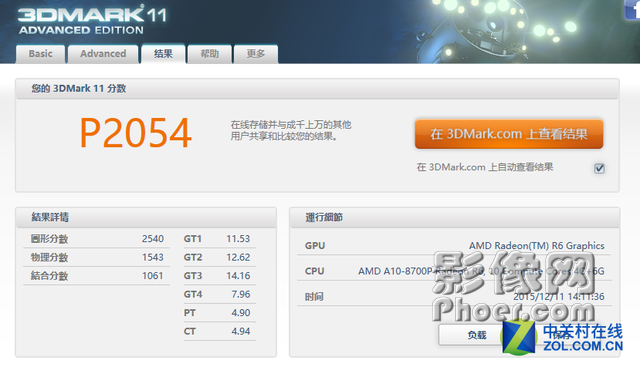
Task: Click the 结合分数 value 1061
Action: [x=153, y=276]
